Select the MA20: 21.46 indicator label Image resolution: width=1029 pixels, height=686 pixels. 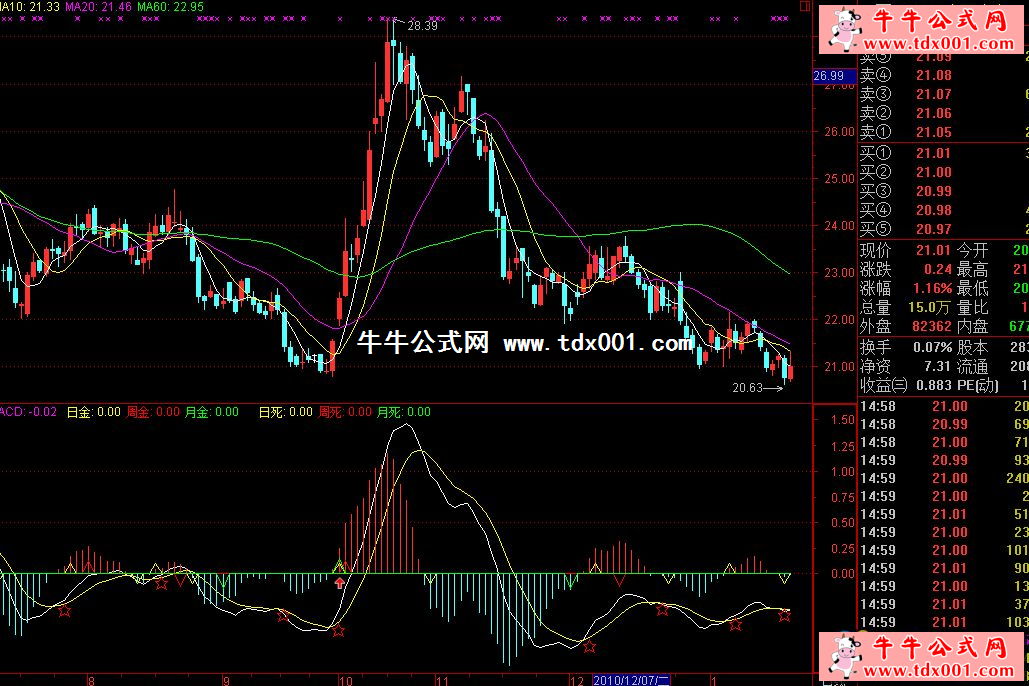(98, 7)
